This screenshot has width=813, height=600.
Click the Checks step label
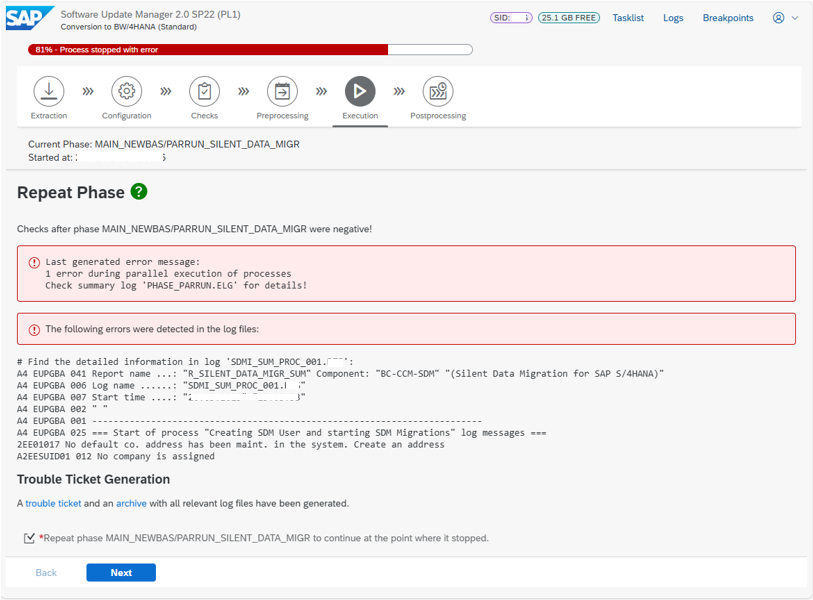204,116
